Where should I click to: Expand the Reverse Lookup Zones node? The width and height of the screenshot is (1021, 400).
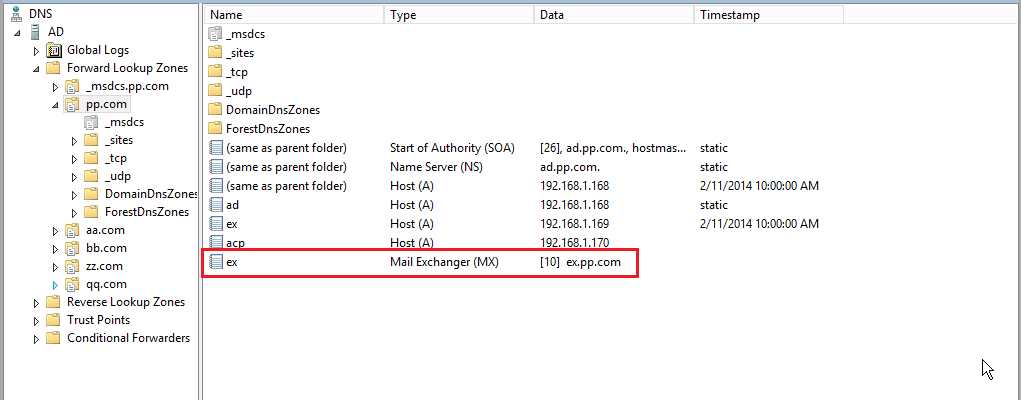pyautogui.click(x=37, y=302)
